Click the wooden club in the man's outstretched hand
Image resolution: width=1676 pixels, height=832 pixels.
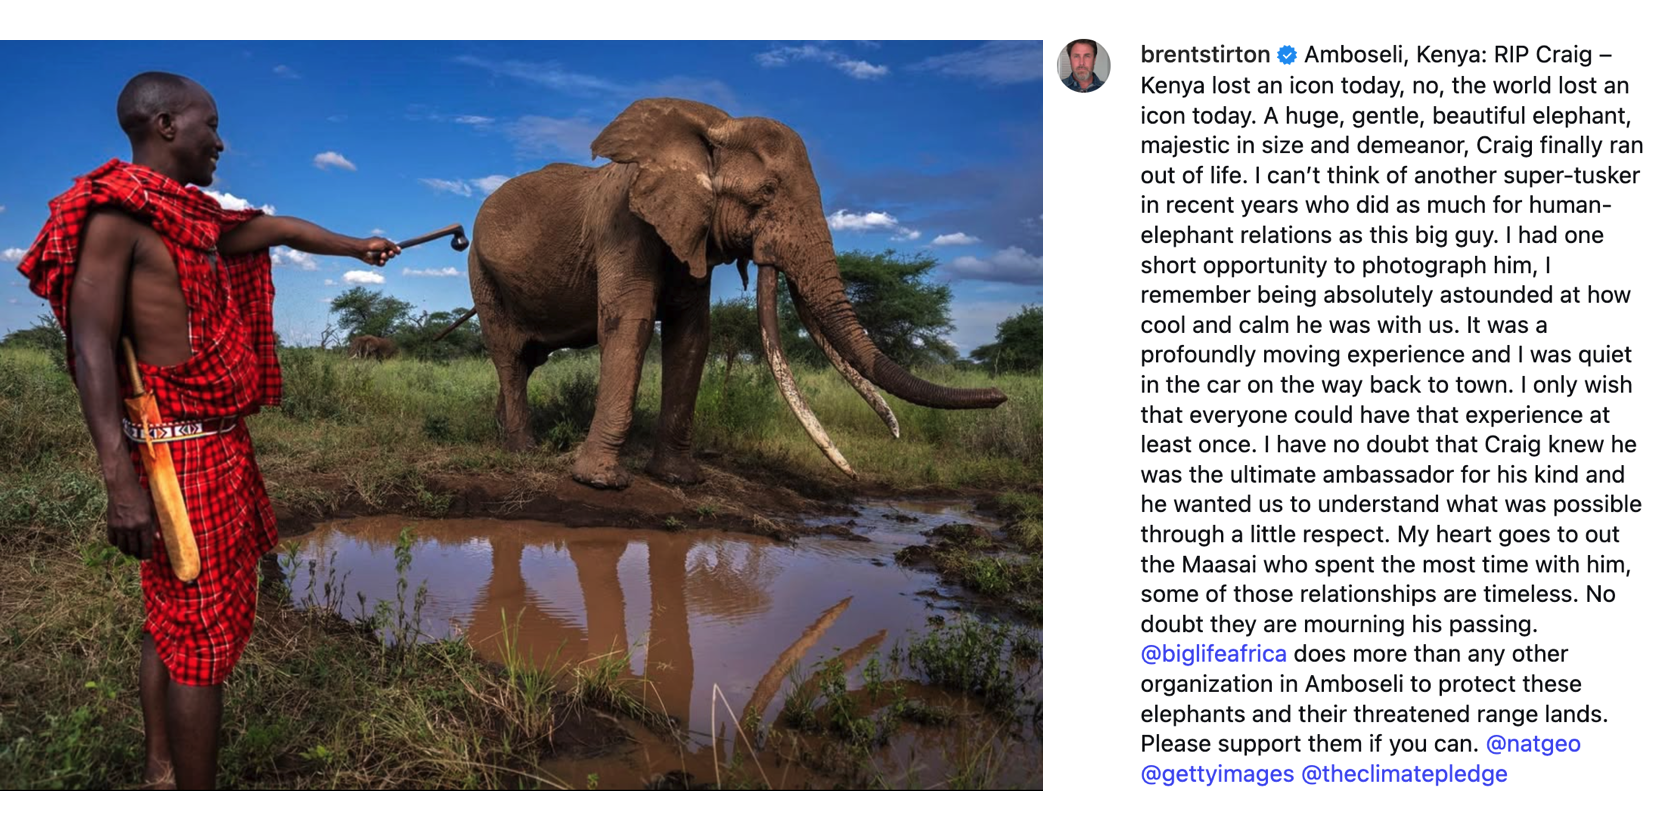[435, 238]
